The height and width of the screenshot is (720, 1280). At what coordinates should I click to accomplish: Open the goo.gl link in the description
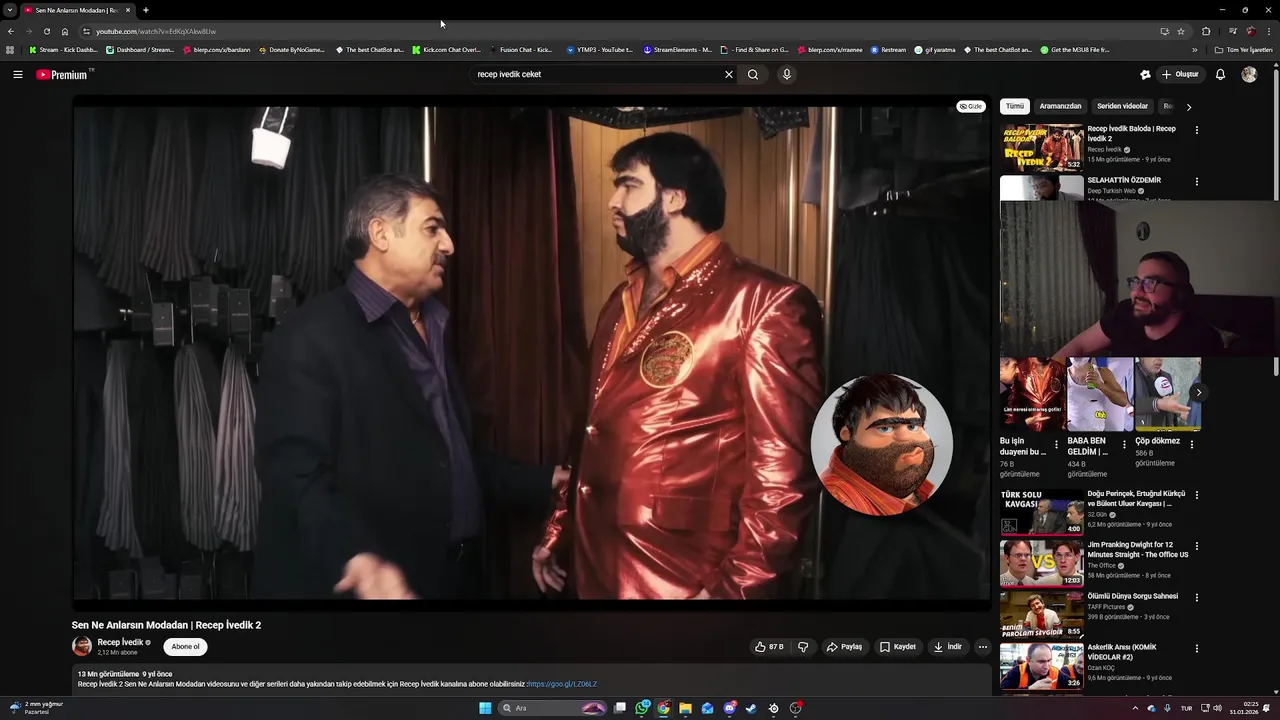561,685
